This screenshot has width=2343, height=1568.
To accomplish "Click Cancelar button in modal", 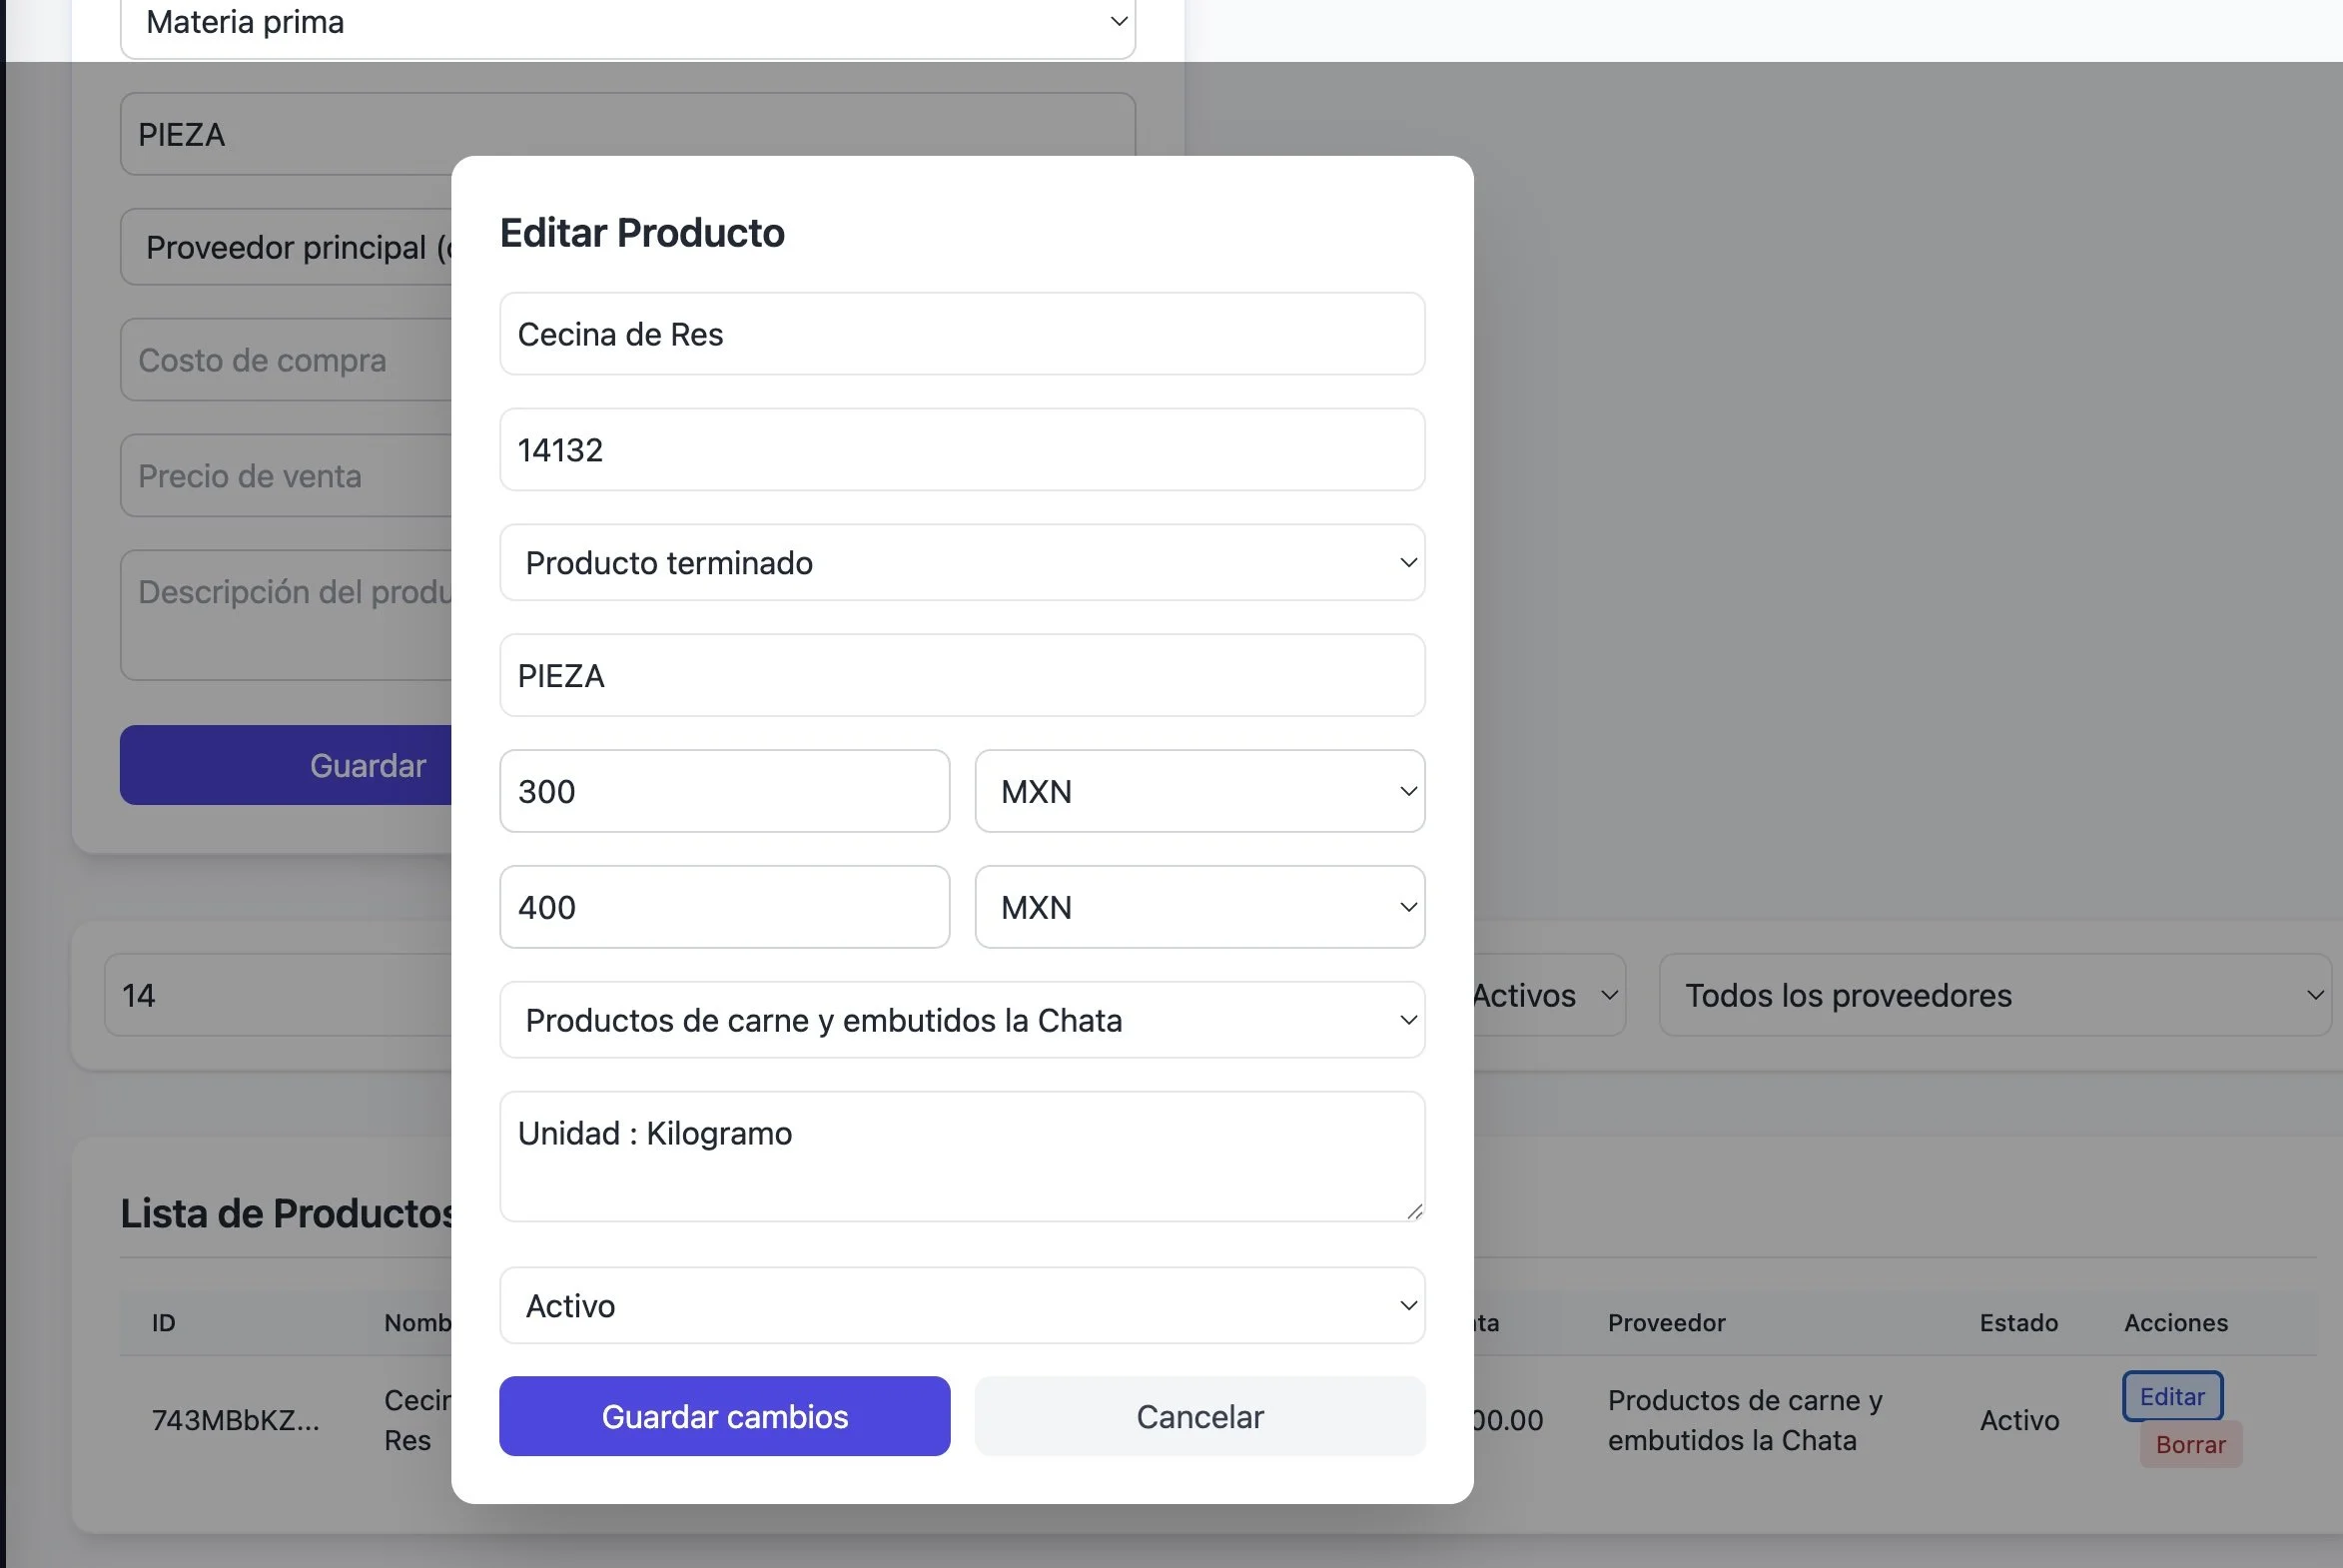I will tap(1199, 1416).
